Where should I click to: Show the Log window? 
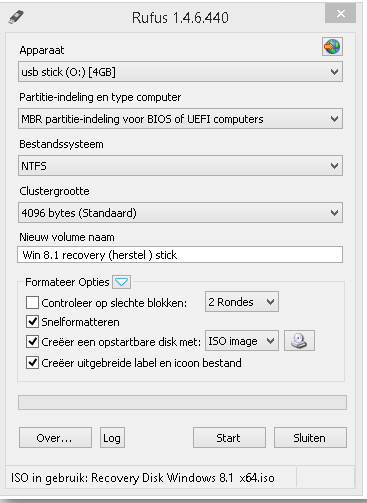point(112,438)
